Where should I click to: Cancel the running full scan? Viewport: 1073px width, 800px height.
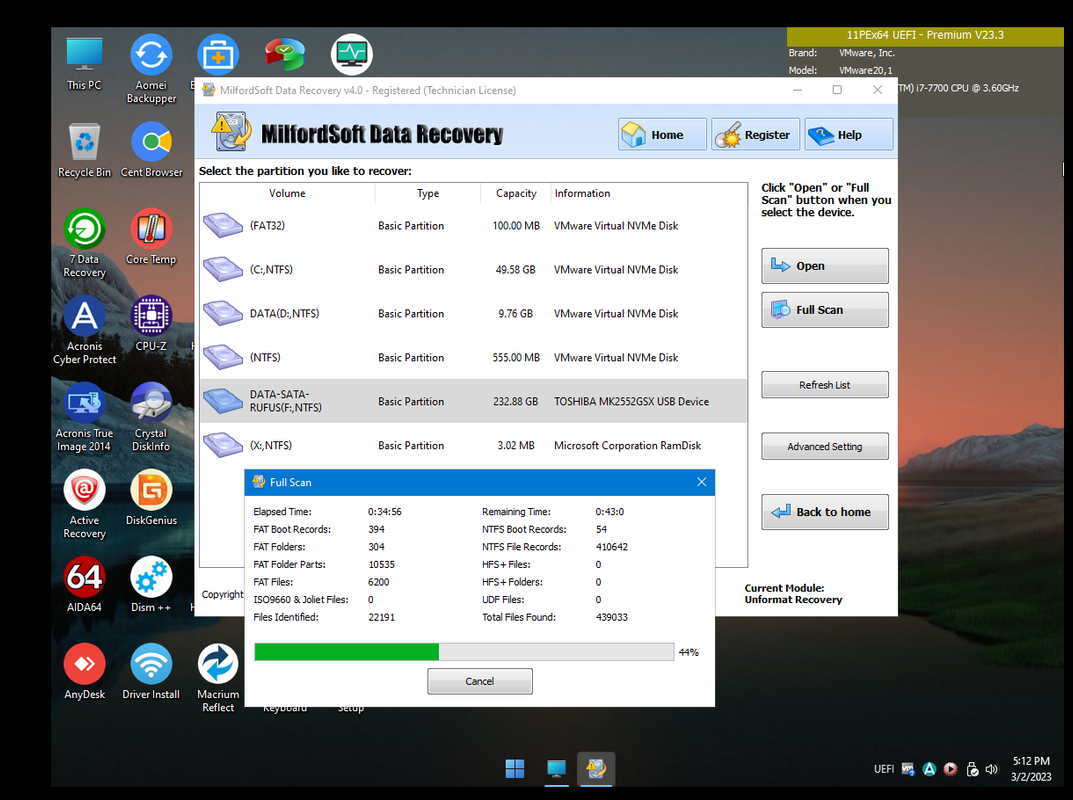point(480,681)
